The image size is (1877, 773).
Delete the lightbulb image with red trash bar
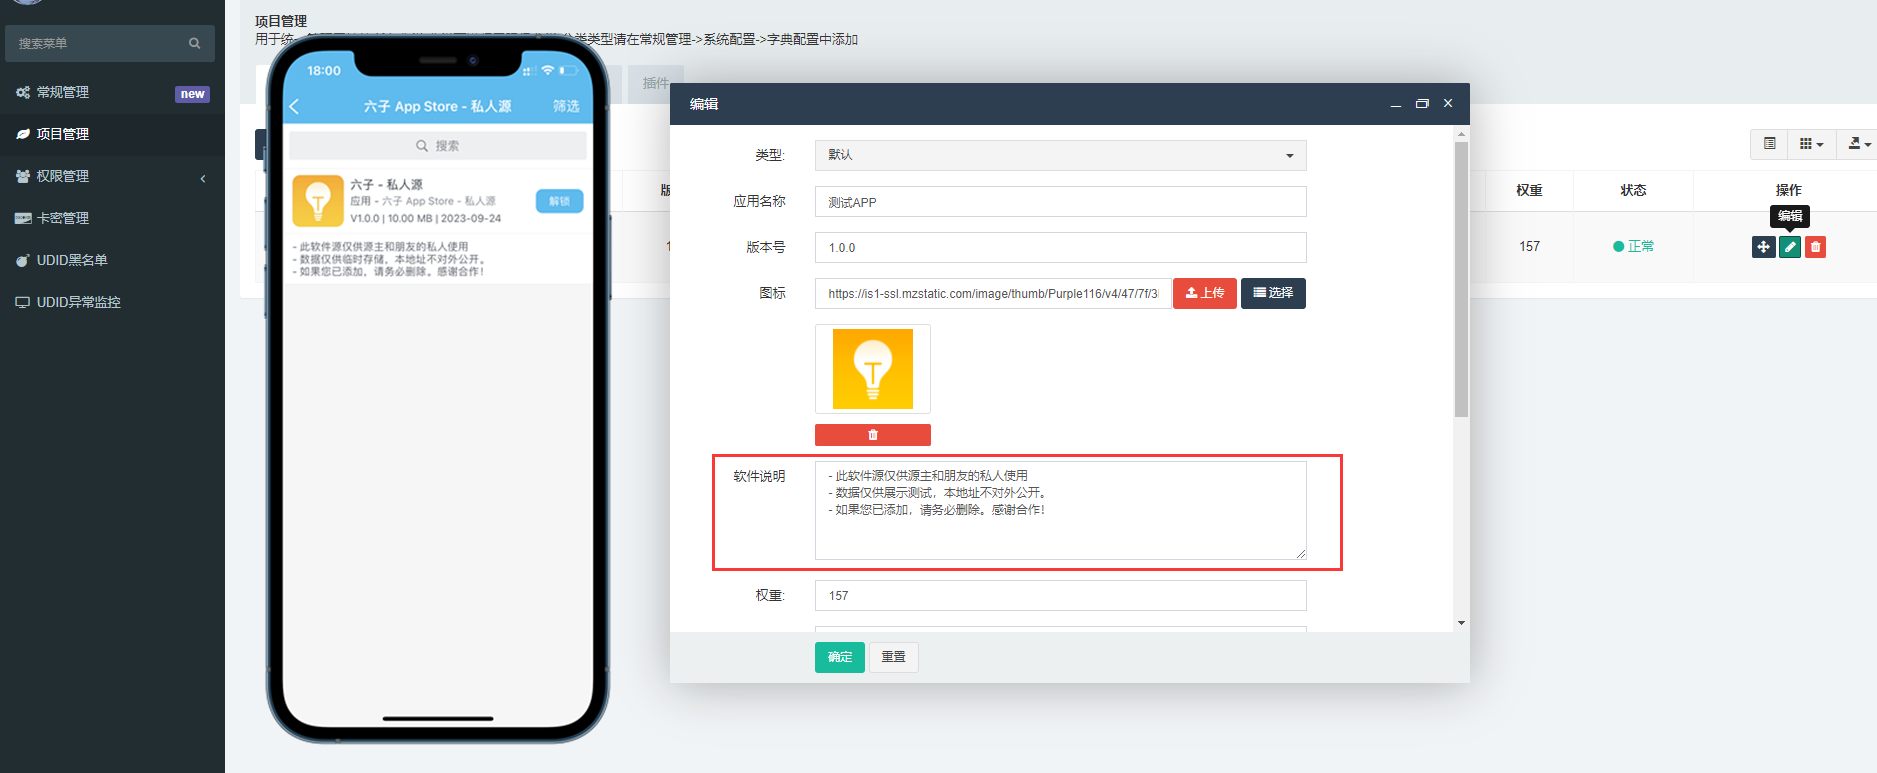click(x=872, y=435)
